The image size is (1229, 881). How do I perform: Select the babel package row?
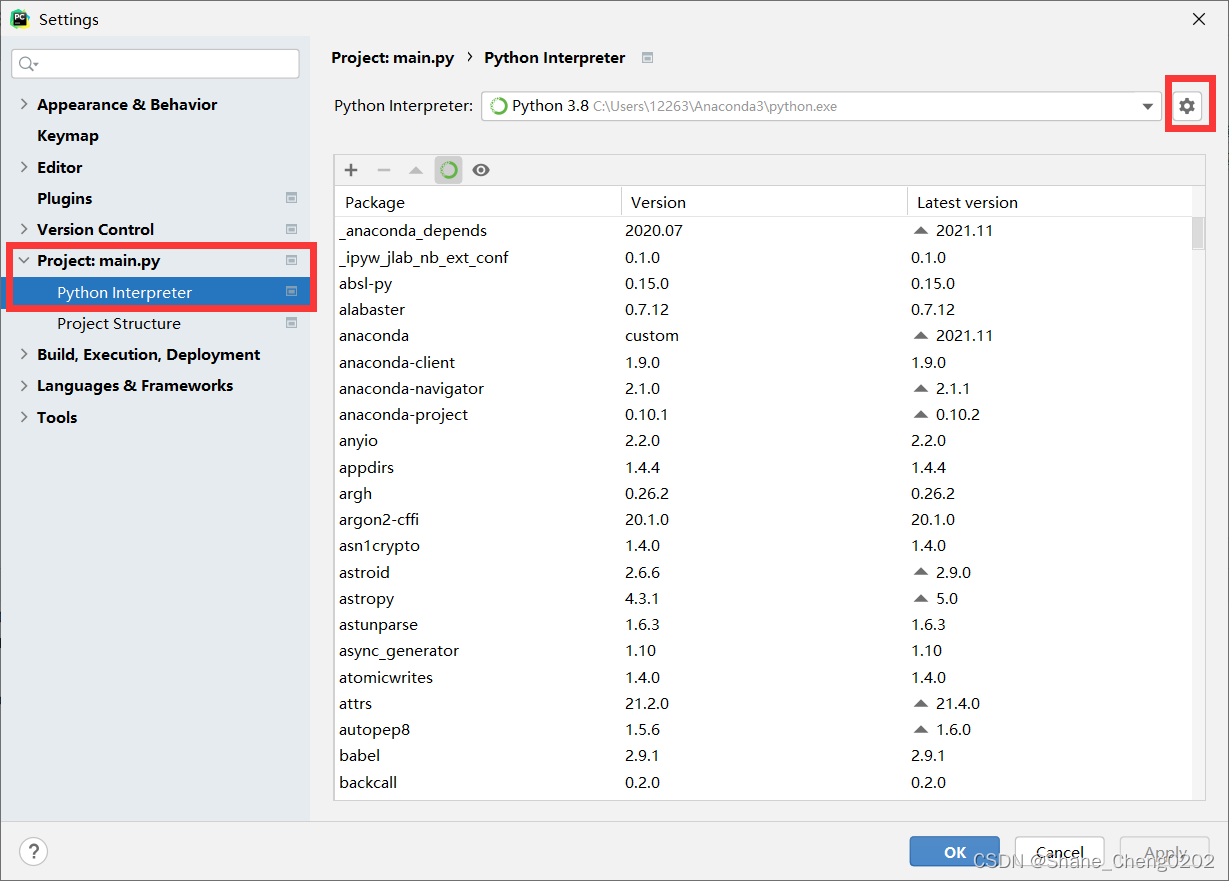[x=763, y=755]
